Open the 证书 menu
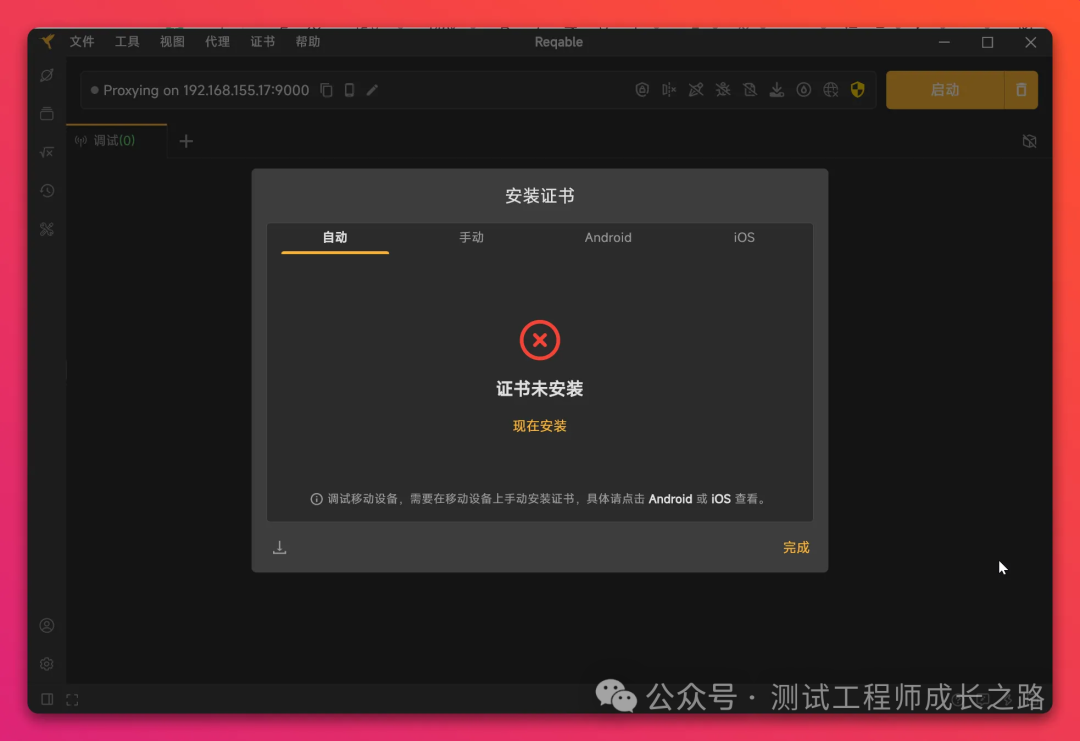The image size is (1080, 741). pyautogui.click(x=262, y=42)
